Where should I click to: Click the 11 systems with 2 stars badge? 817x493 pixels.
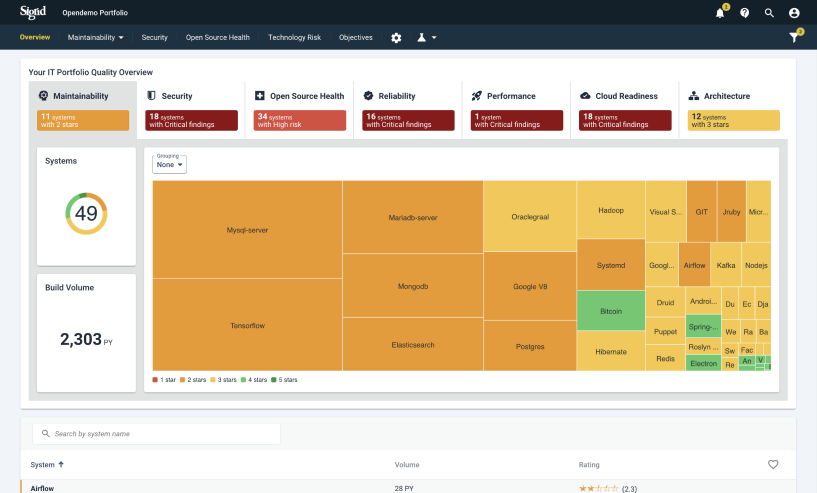pos(83,120)
